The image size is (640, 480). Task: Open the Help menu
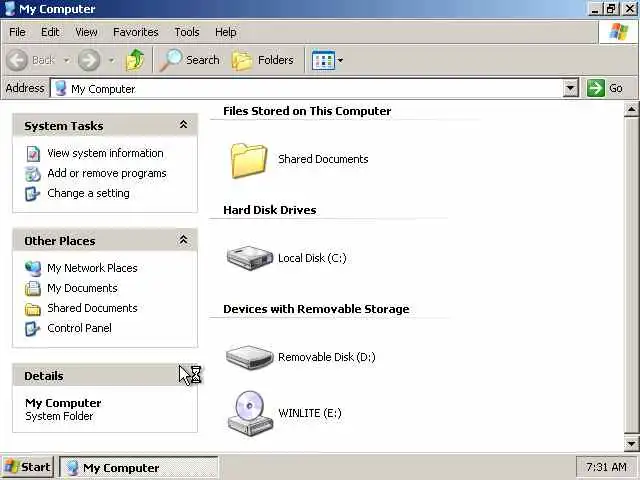(x=226, y=32)
